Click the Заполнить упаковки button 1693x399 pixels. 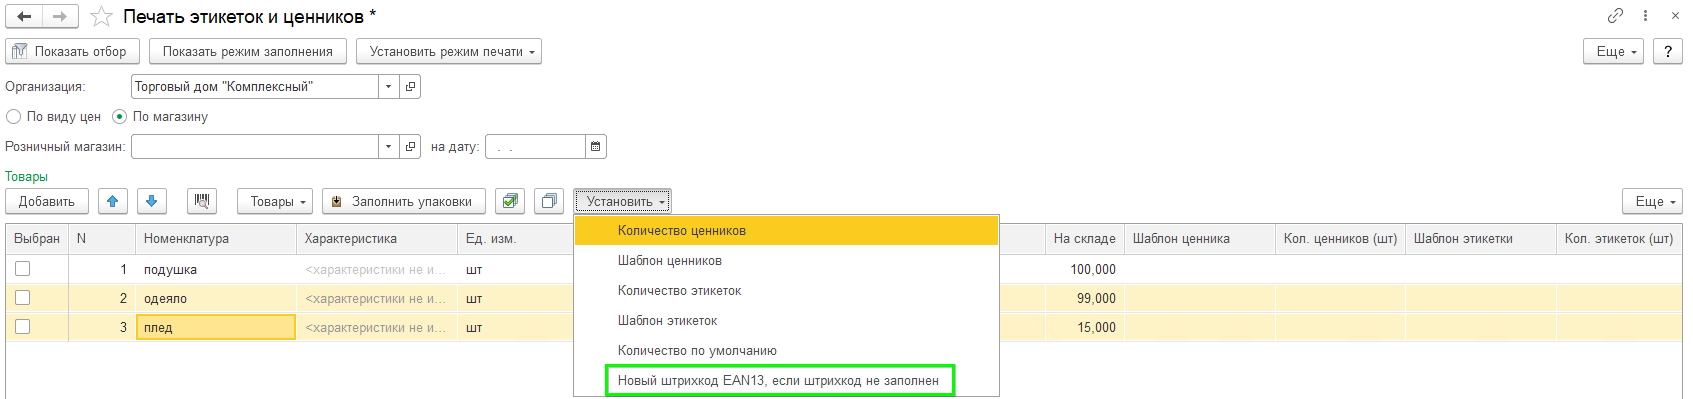(x=404, y=201)
